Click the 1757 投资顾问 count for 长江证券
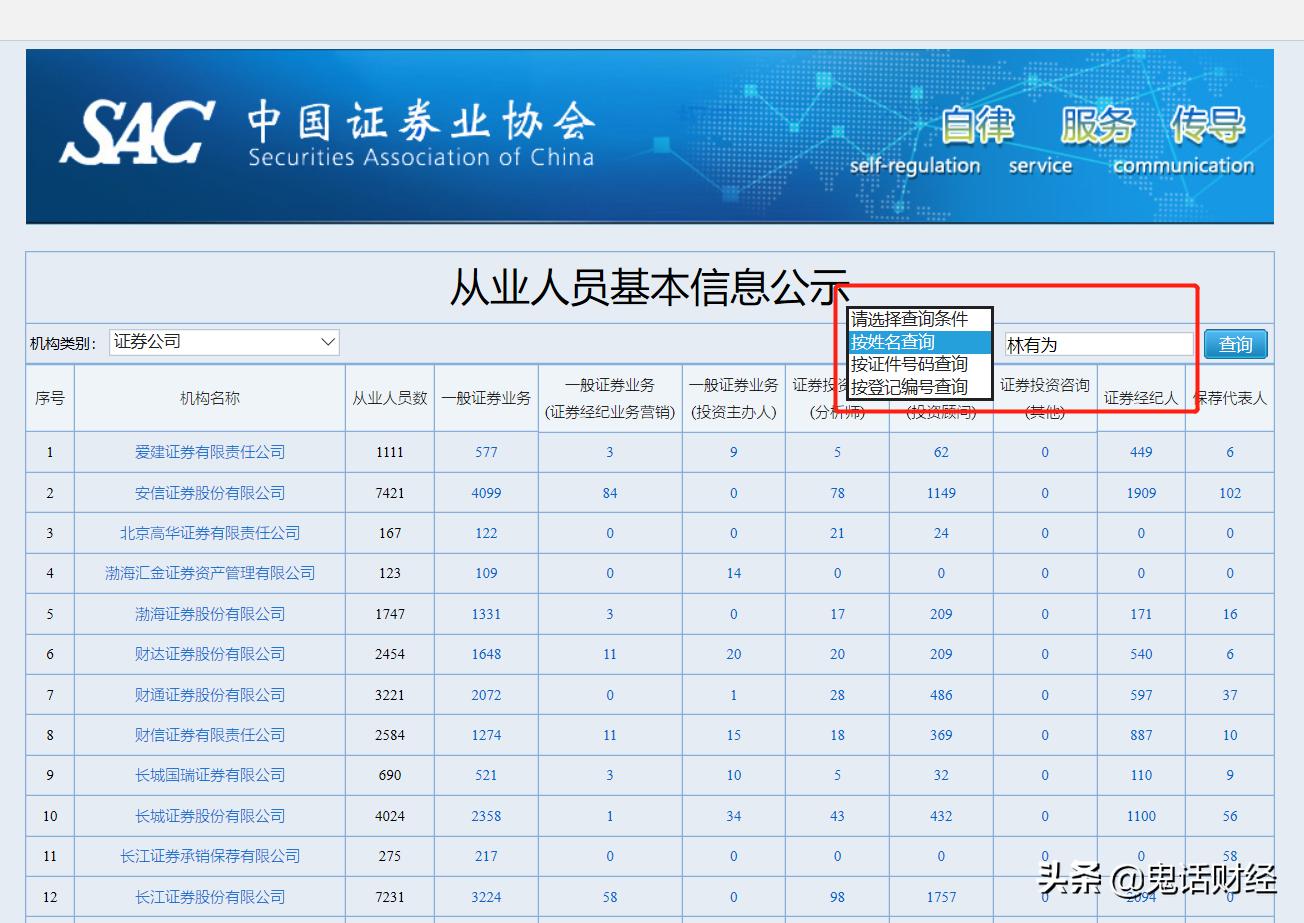 pyautogui.click(x=940, y=896)
